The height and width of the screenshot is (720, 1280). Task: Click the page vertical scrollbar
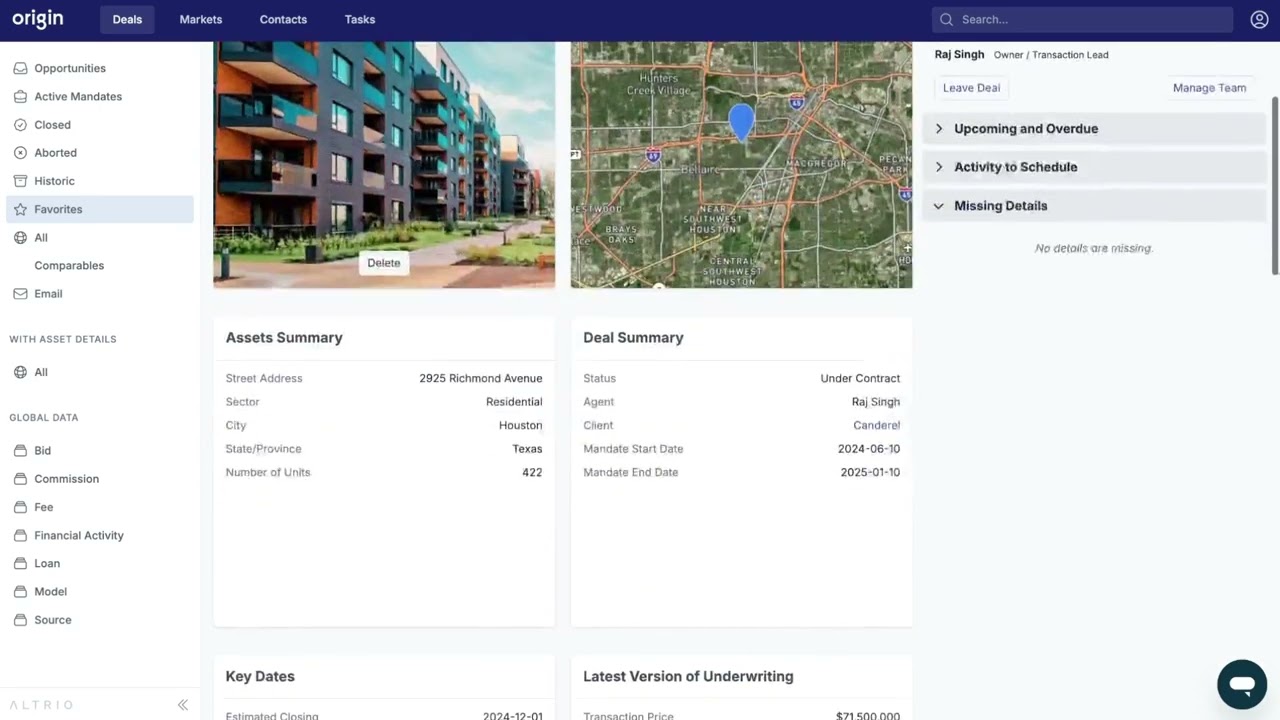(1275, 185)
